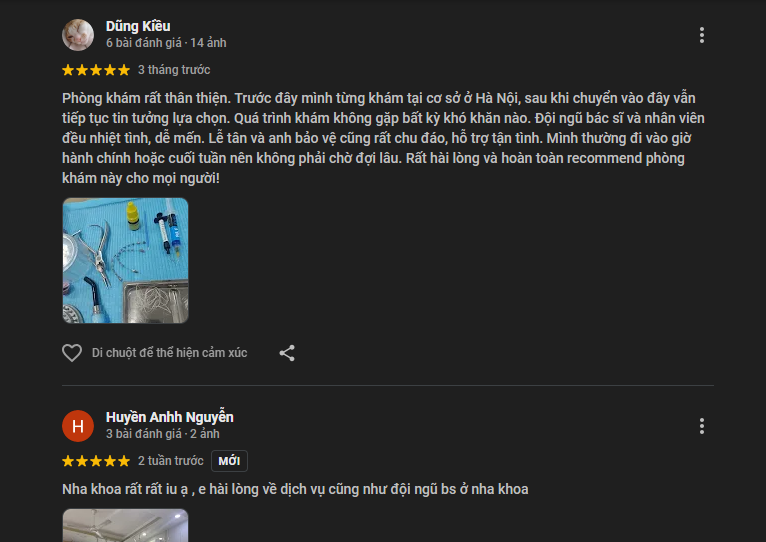Click the '2 tuần trước' timestamp

tap(170, 461)
